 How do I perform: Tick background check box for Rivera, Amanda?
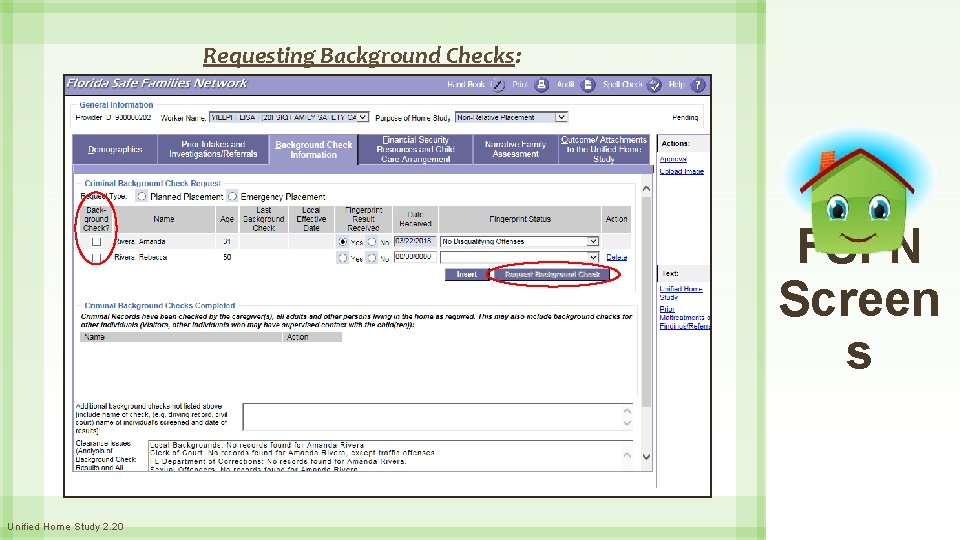pyautogui.click(x=96, y=242)
